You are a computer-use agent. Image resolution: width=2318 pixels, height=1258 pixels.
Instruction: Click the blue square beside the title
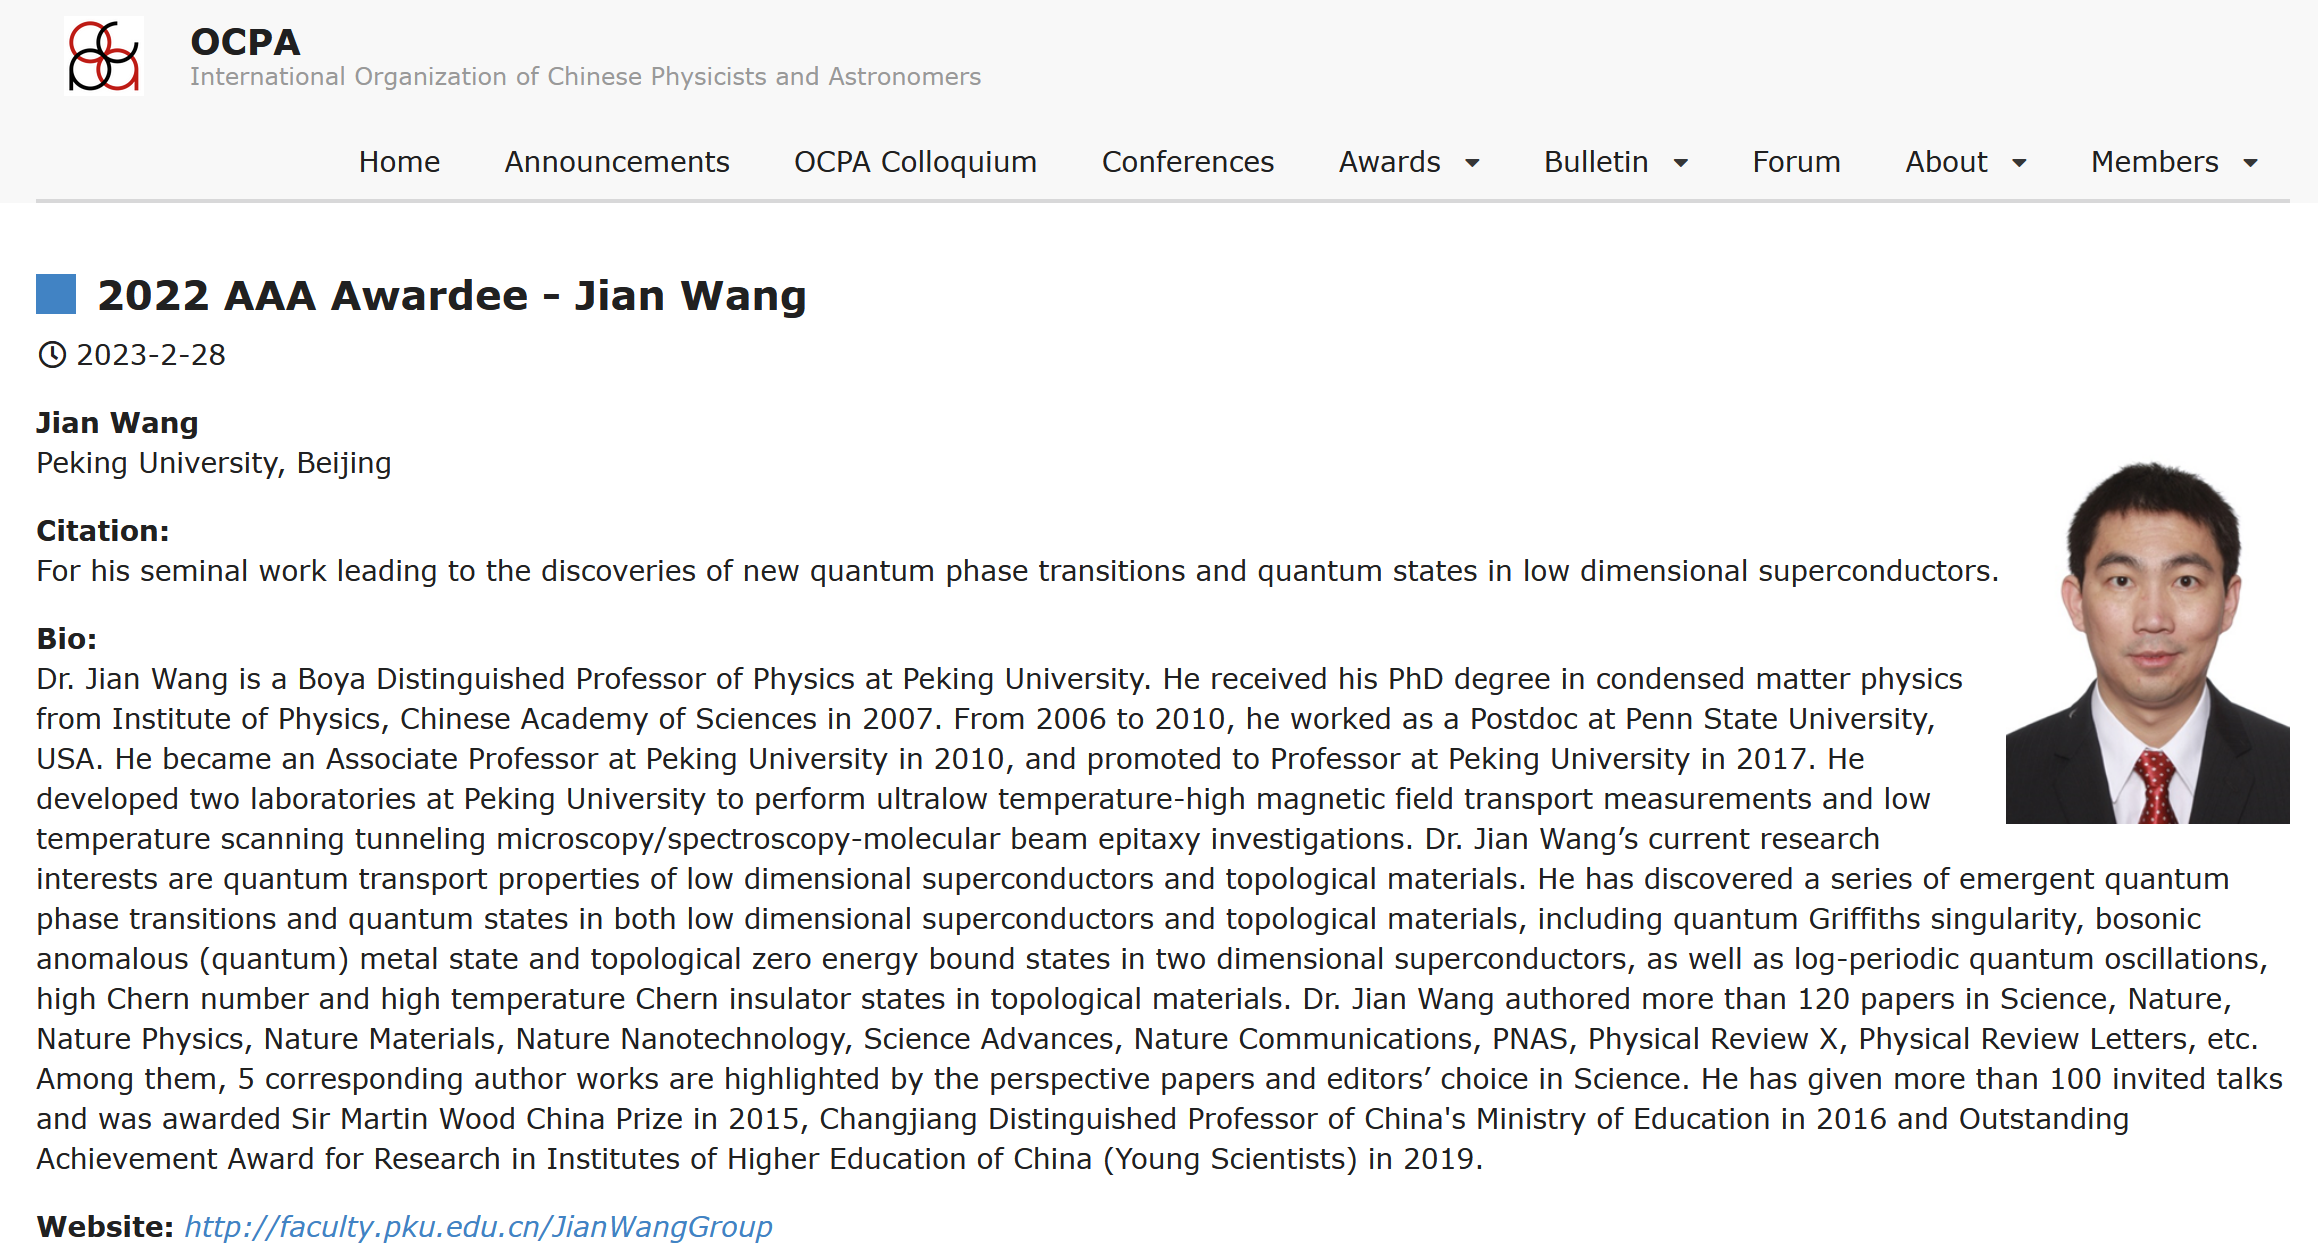[56, 295]
